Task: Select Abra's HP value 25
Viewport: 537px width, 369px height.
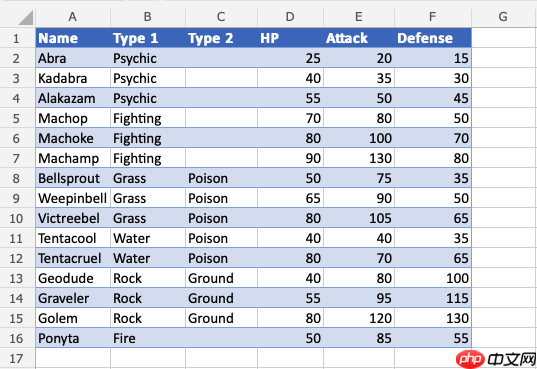Action: click(x=290, y=58)
